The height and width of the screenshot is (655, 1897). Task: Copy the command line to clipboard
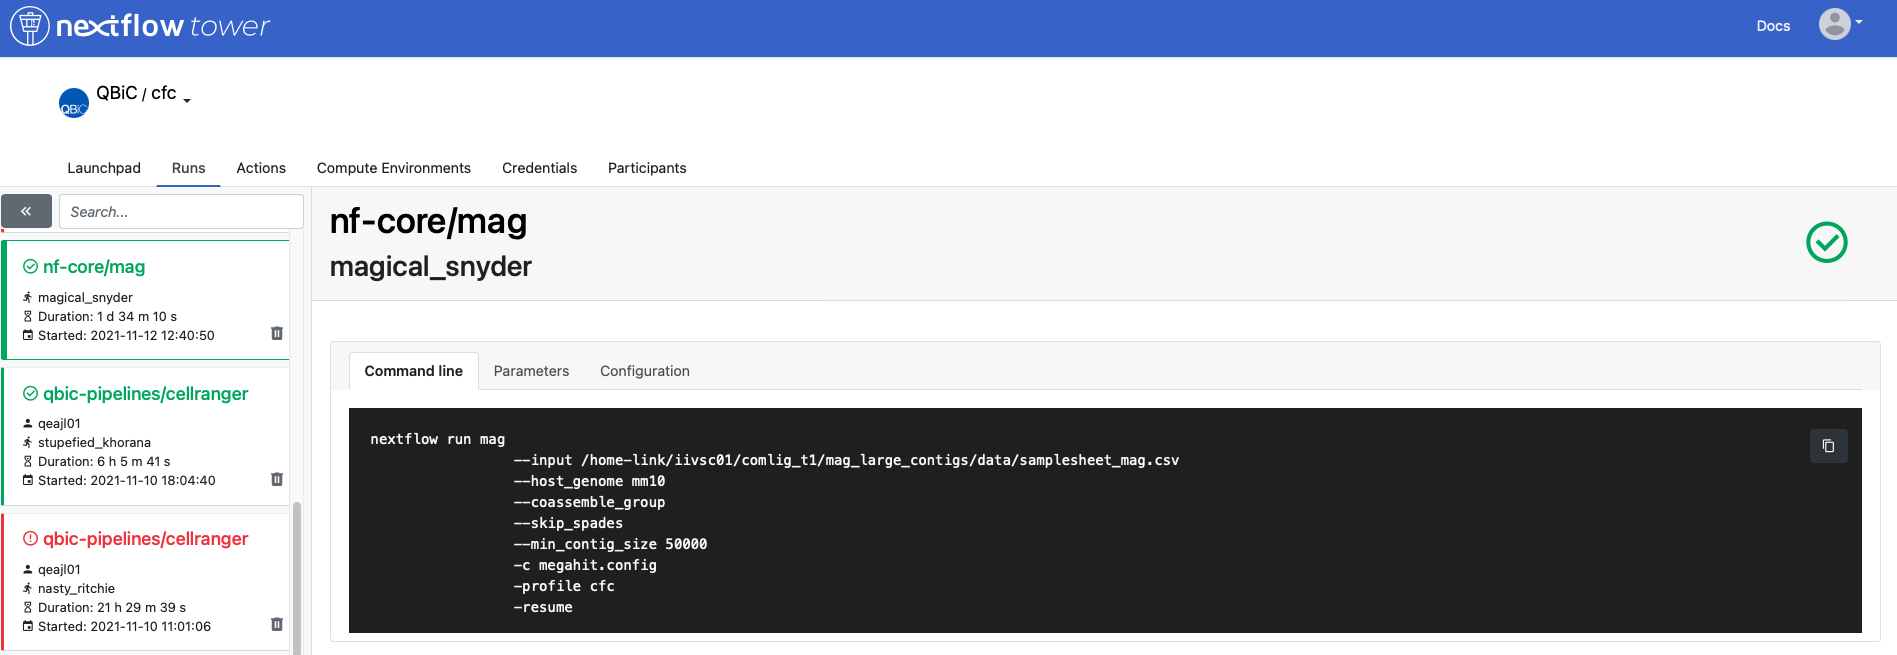click(1828, 446)
